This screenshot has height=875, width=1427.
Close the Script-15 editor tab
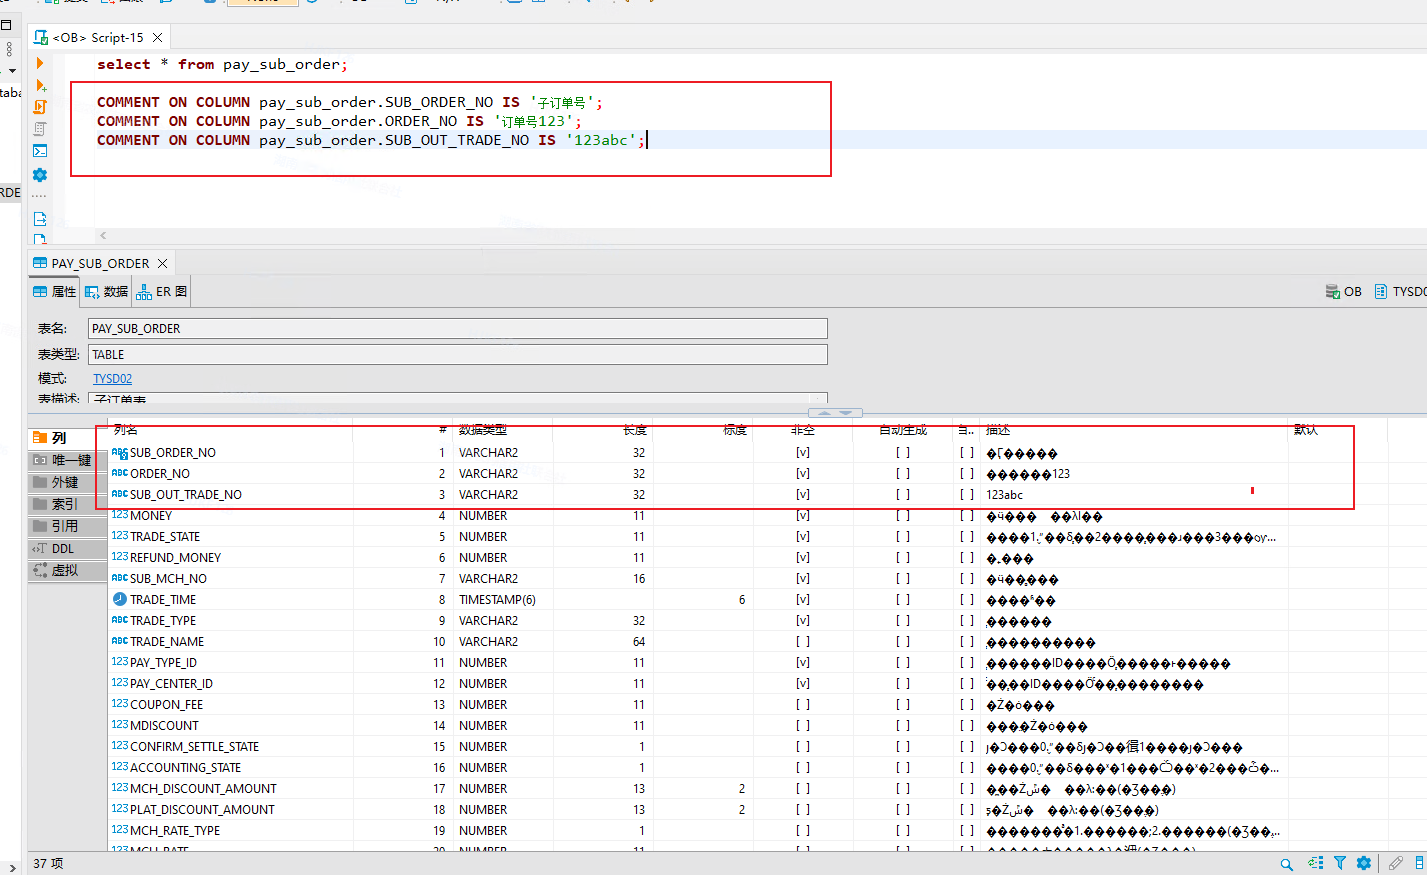pyautogui.click(x=157, y=37)
